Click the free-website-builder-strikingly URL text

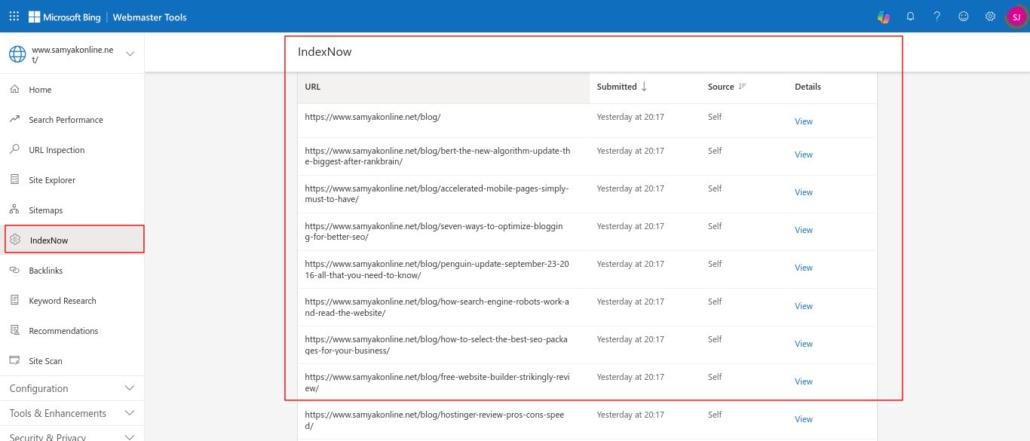(437, 383)
